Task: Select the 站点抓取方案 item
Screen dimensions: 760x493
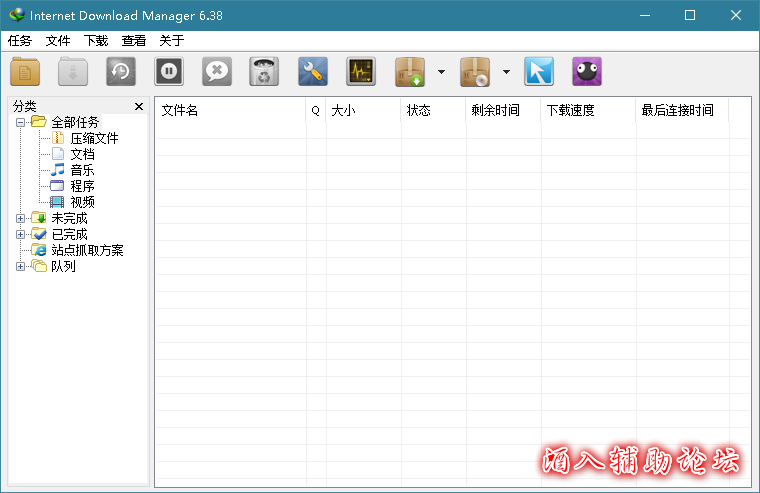Action: click(x=87, y=250)
